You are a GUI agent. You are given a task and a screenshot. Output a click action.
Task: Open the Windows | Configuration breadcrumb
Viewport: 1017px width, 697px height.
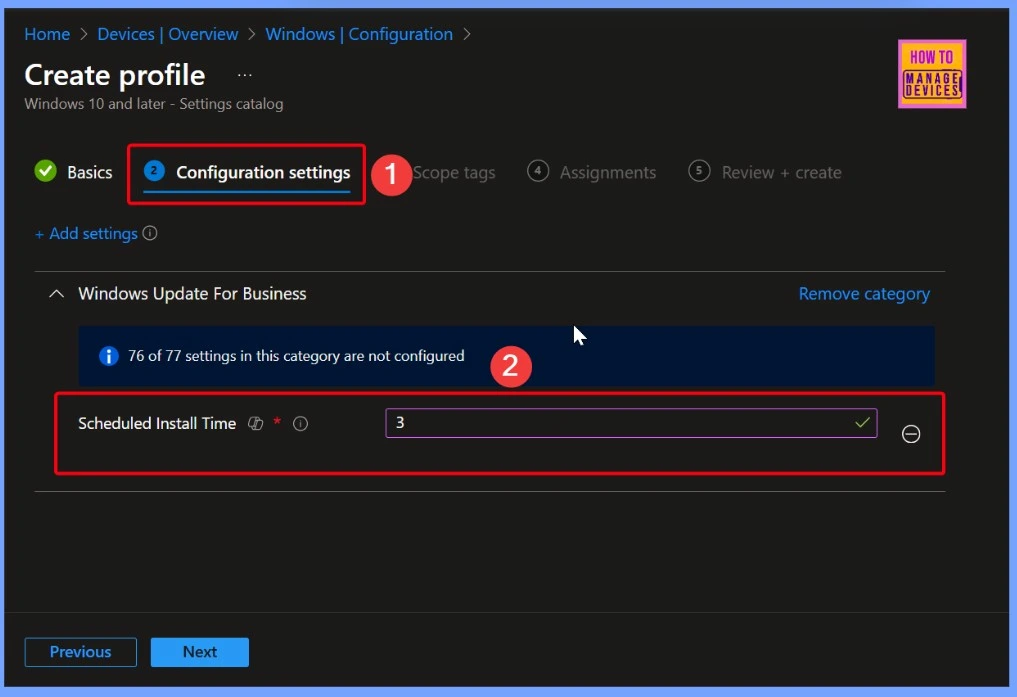[x=359, y=34]
